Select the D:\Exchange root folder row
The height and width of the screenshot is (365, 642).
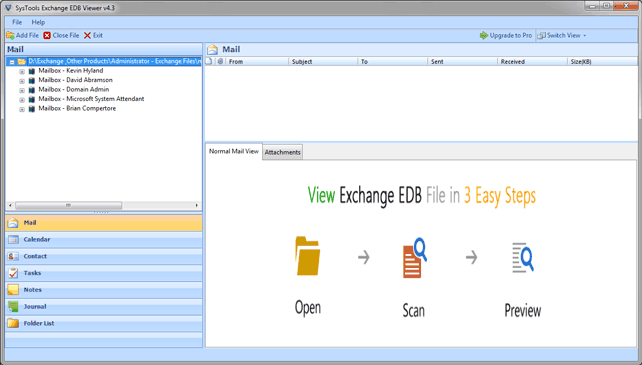(114, 61)
